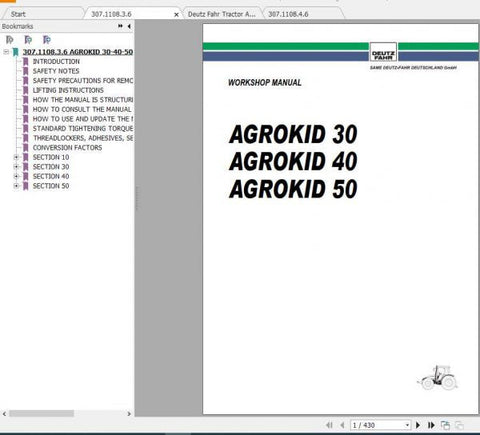Expand the SECTION 10 bookmark

click(16, 157)
